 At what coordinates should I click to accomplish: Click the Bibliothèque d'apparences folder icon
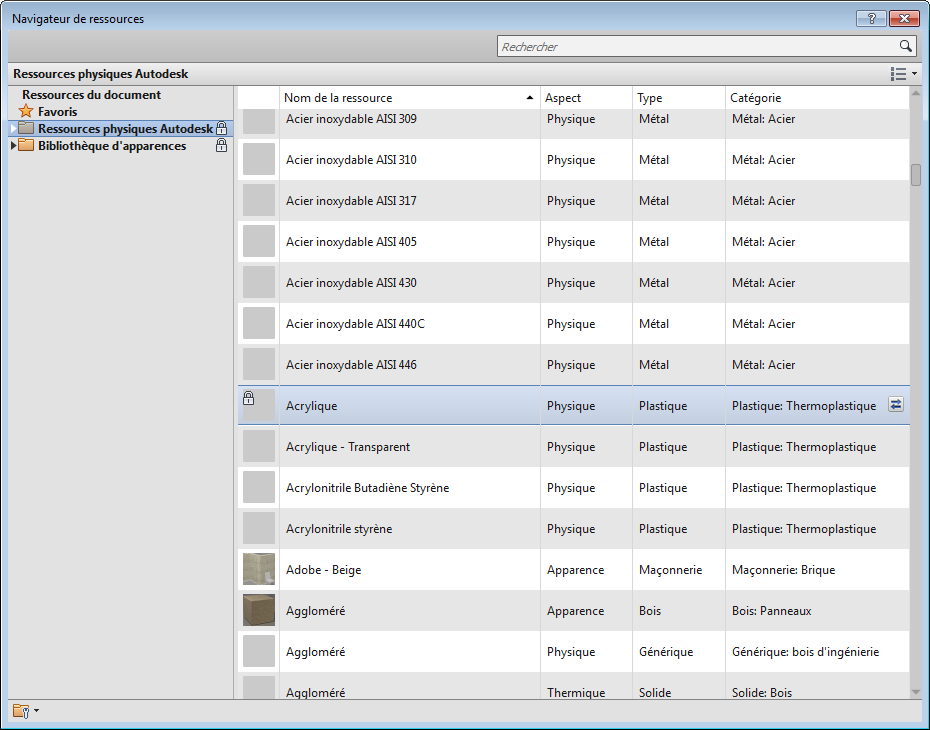coord(26,145)
